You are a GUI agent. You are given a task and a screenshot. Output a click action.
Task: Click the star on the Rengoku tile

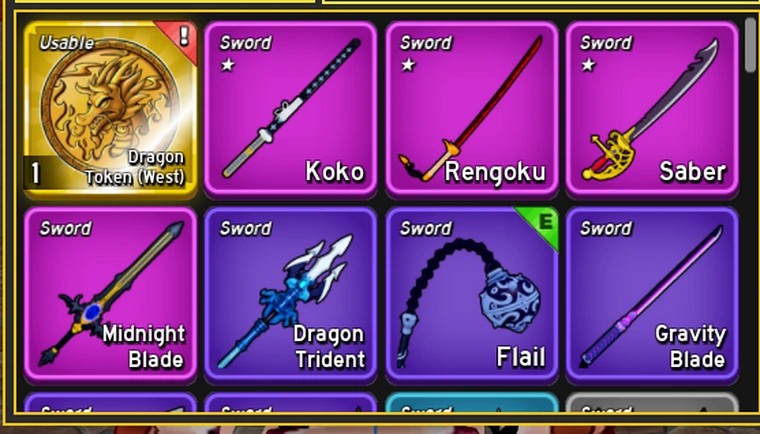pos(408,64)
